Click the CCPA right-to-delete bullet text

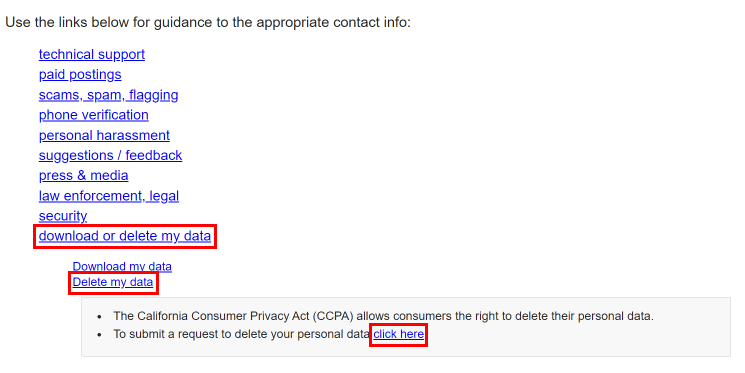383,316
